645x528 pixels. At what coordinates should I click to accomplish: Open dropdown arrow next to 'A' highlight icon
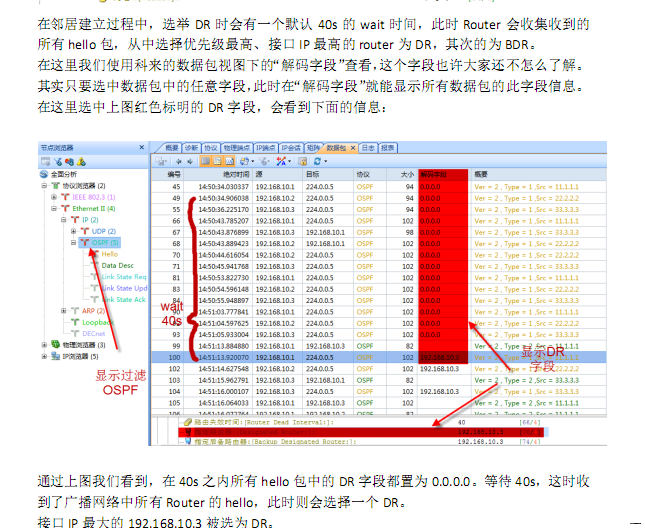click(x=290, y=162)
